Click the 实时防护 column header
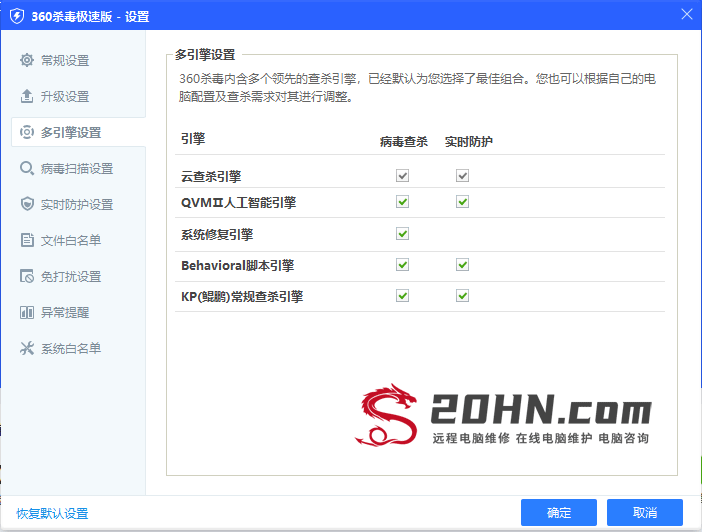Screen dimensions: 702x532 coord(468,142)
